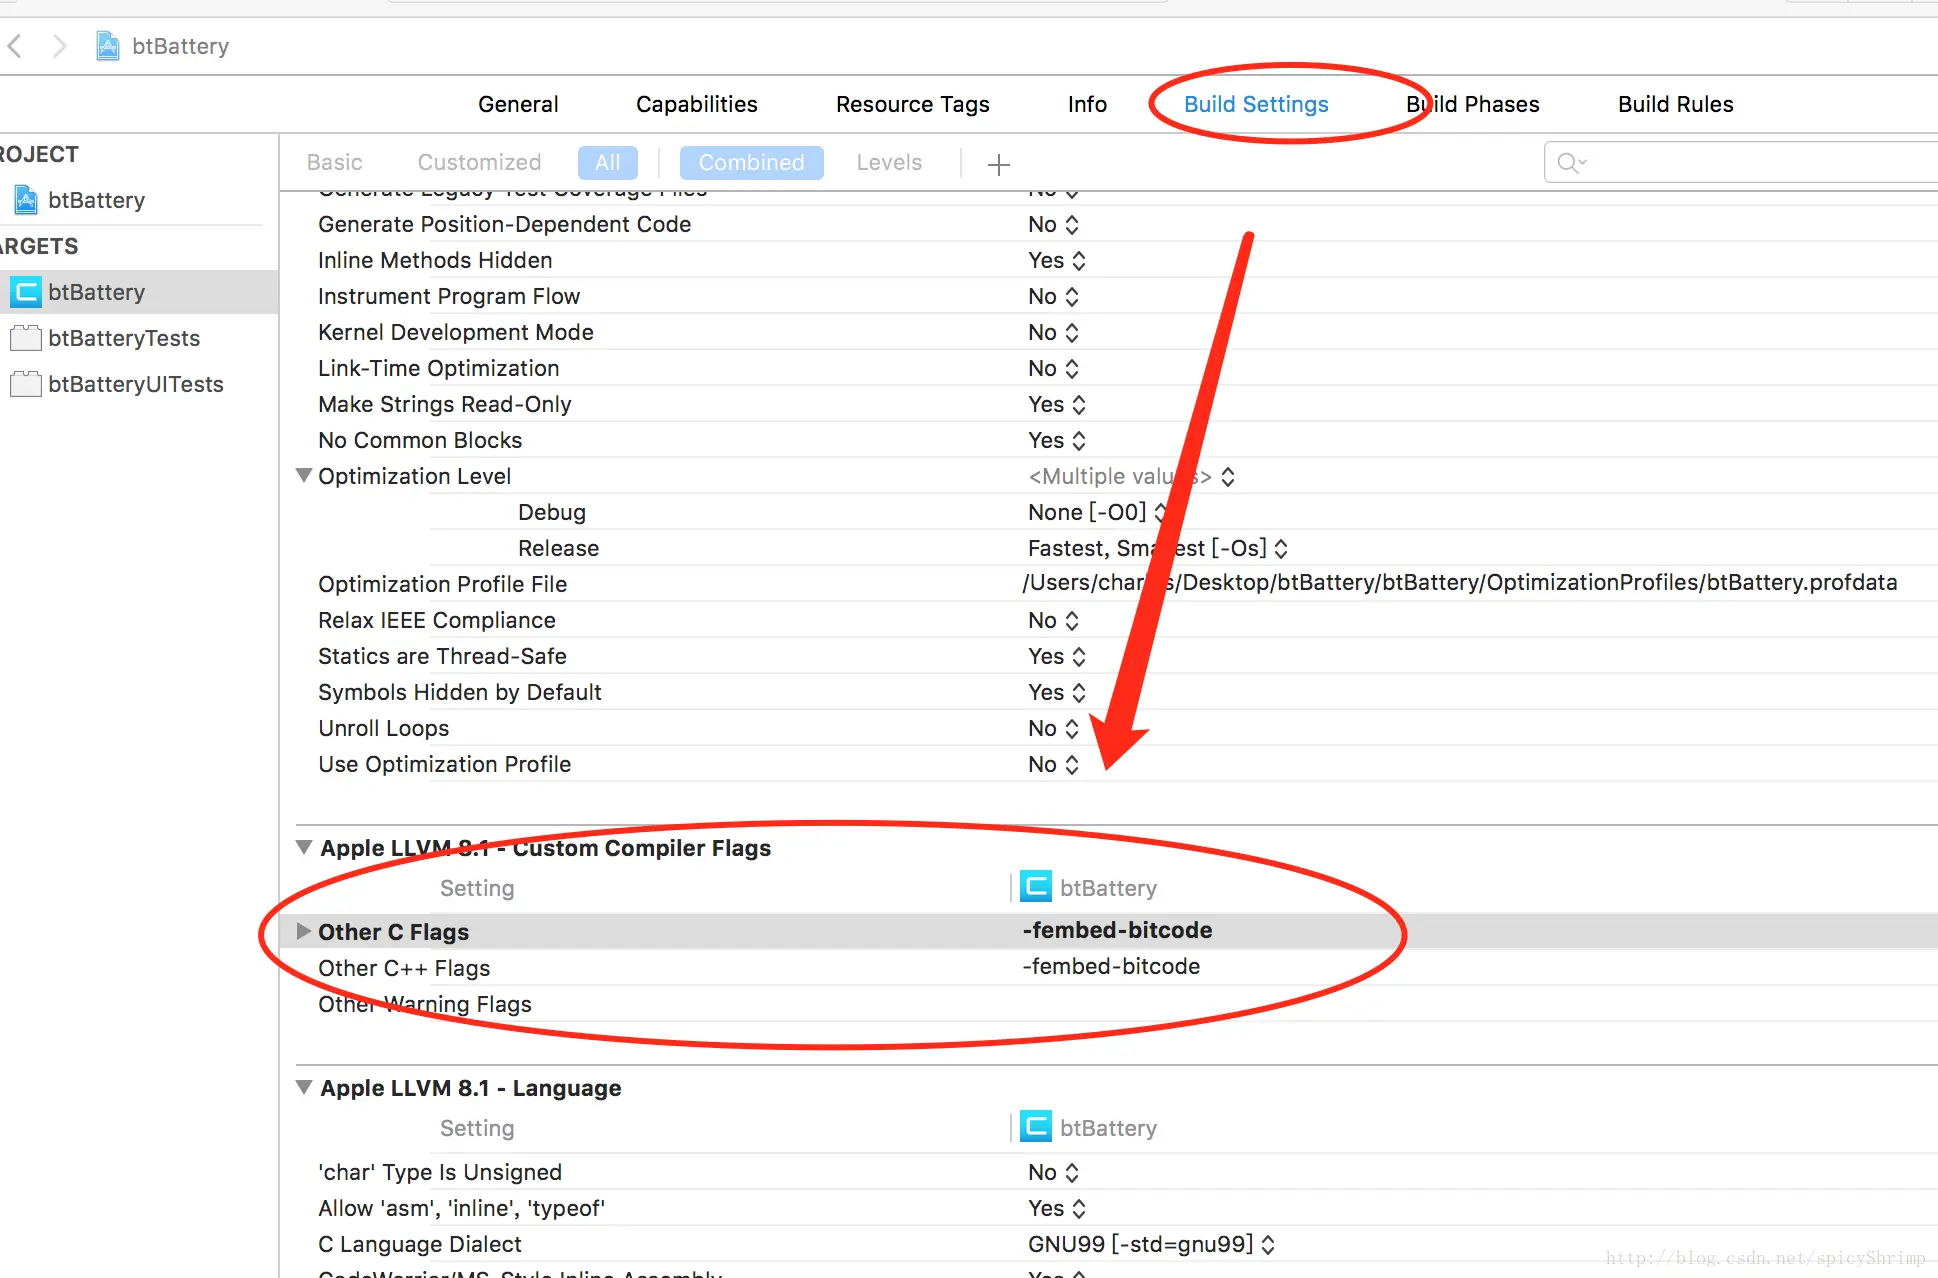Select the btBatteryUITests target icon

click(26, 384)
